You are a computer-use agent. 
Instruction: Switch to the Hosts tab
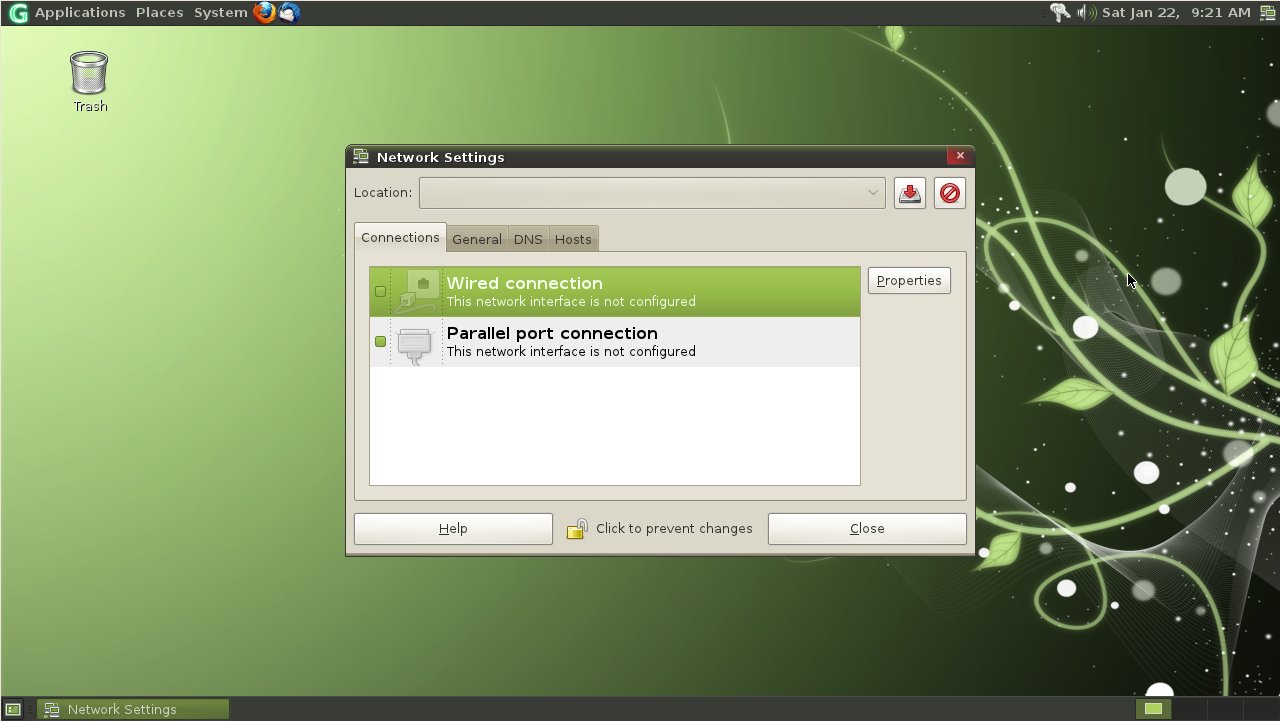point(573,240)
